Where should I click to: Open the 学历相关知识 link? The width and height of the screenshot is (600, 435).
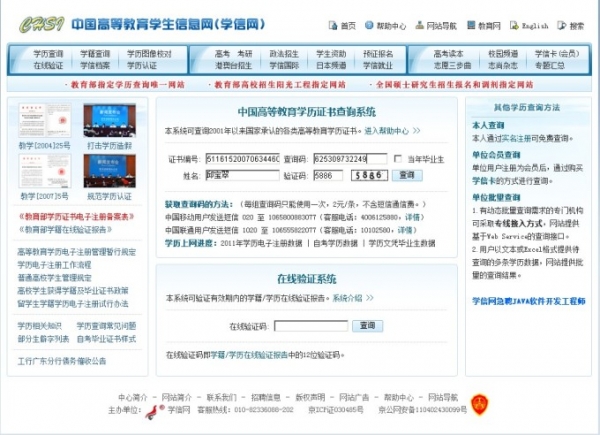coord(39,326)
